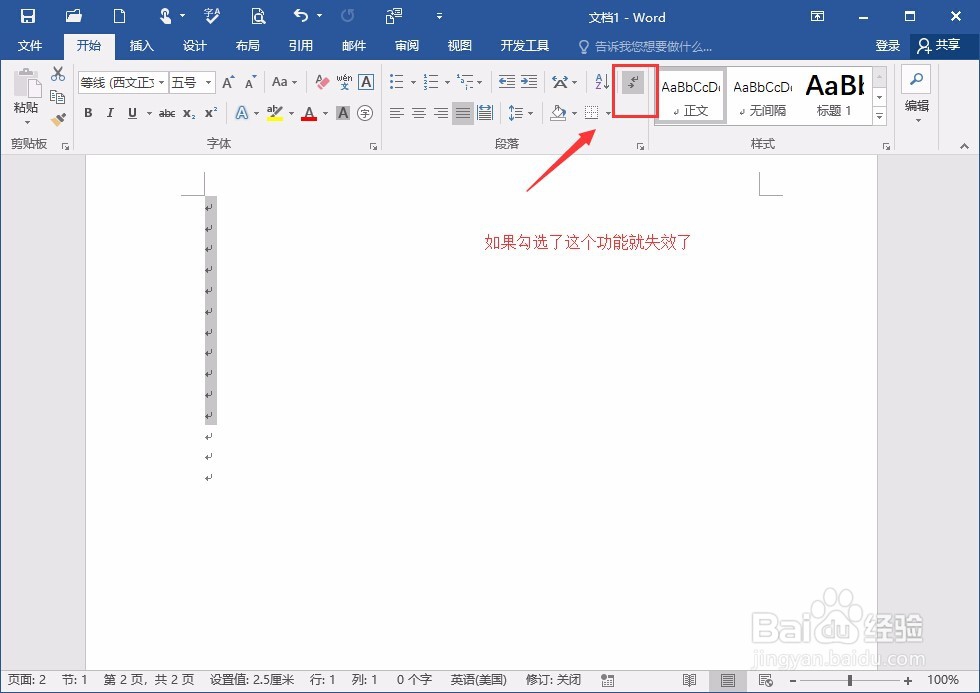The image size is (980, 693).
Task: Select the Subscript icon
Action: [189, 114]
